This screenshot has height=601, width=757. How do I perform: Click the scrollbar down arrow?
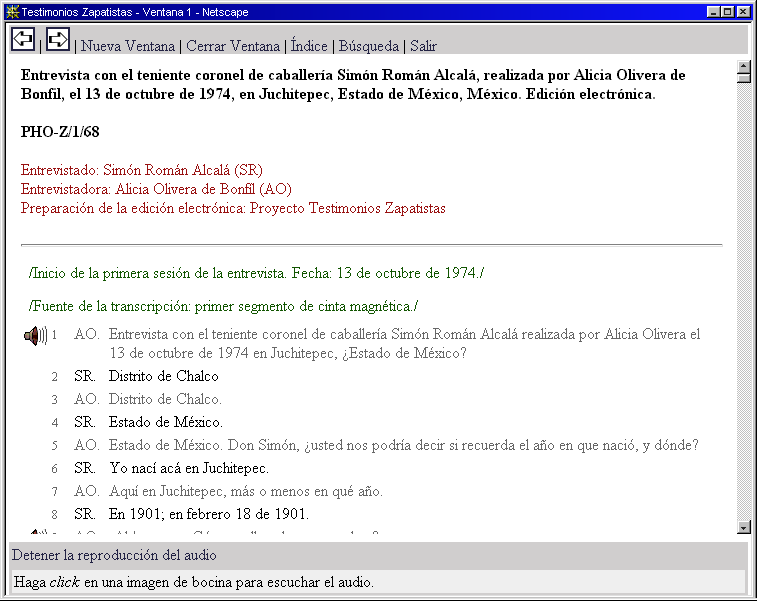(x=743, y=527)
